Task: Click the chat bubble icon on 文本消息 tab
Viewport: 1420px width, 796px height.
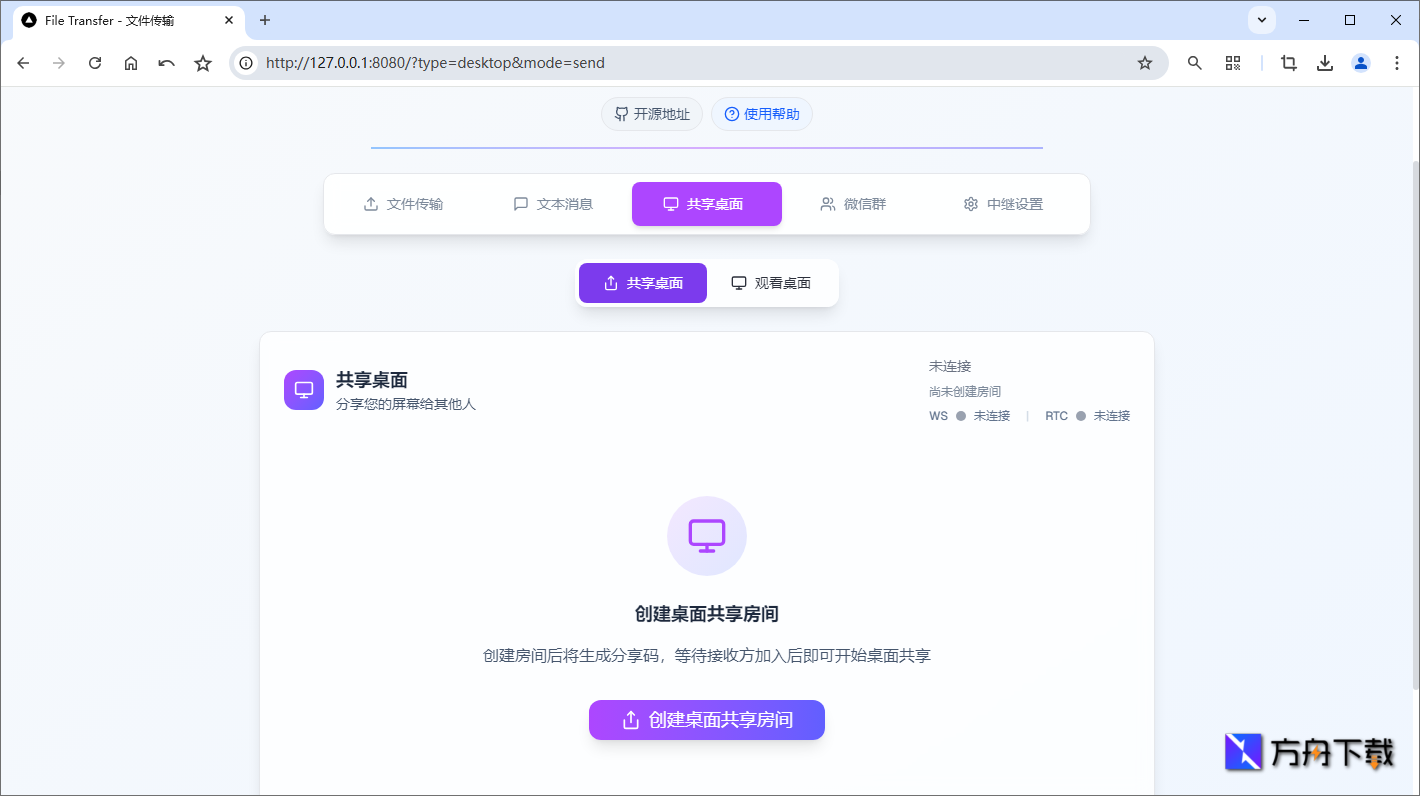Action: [x=520, y=203]
